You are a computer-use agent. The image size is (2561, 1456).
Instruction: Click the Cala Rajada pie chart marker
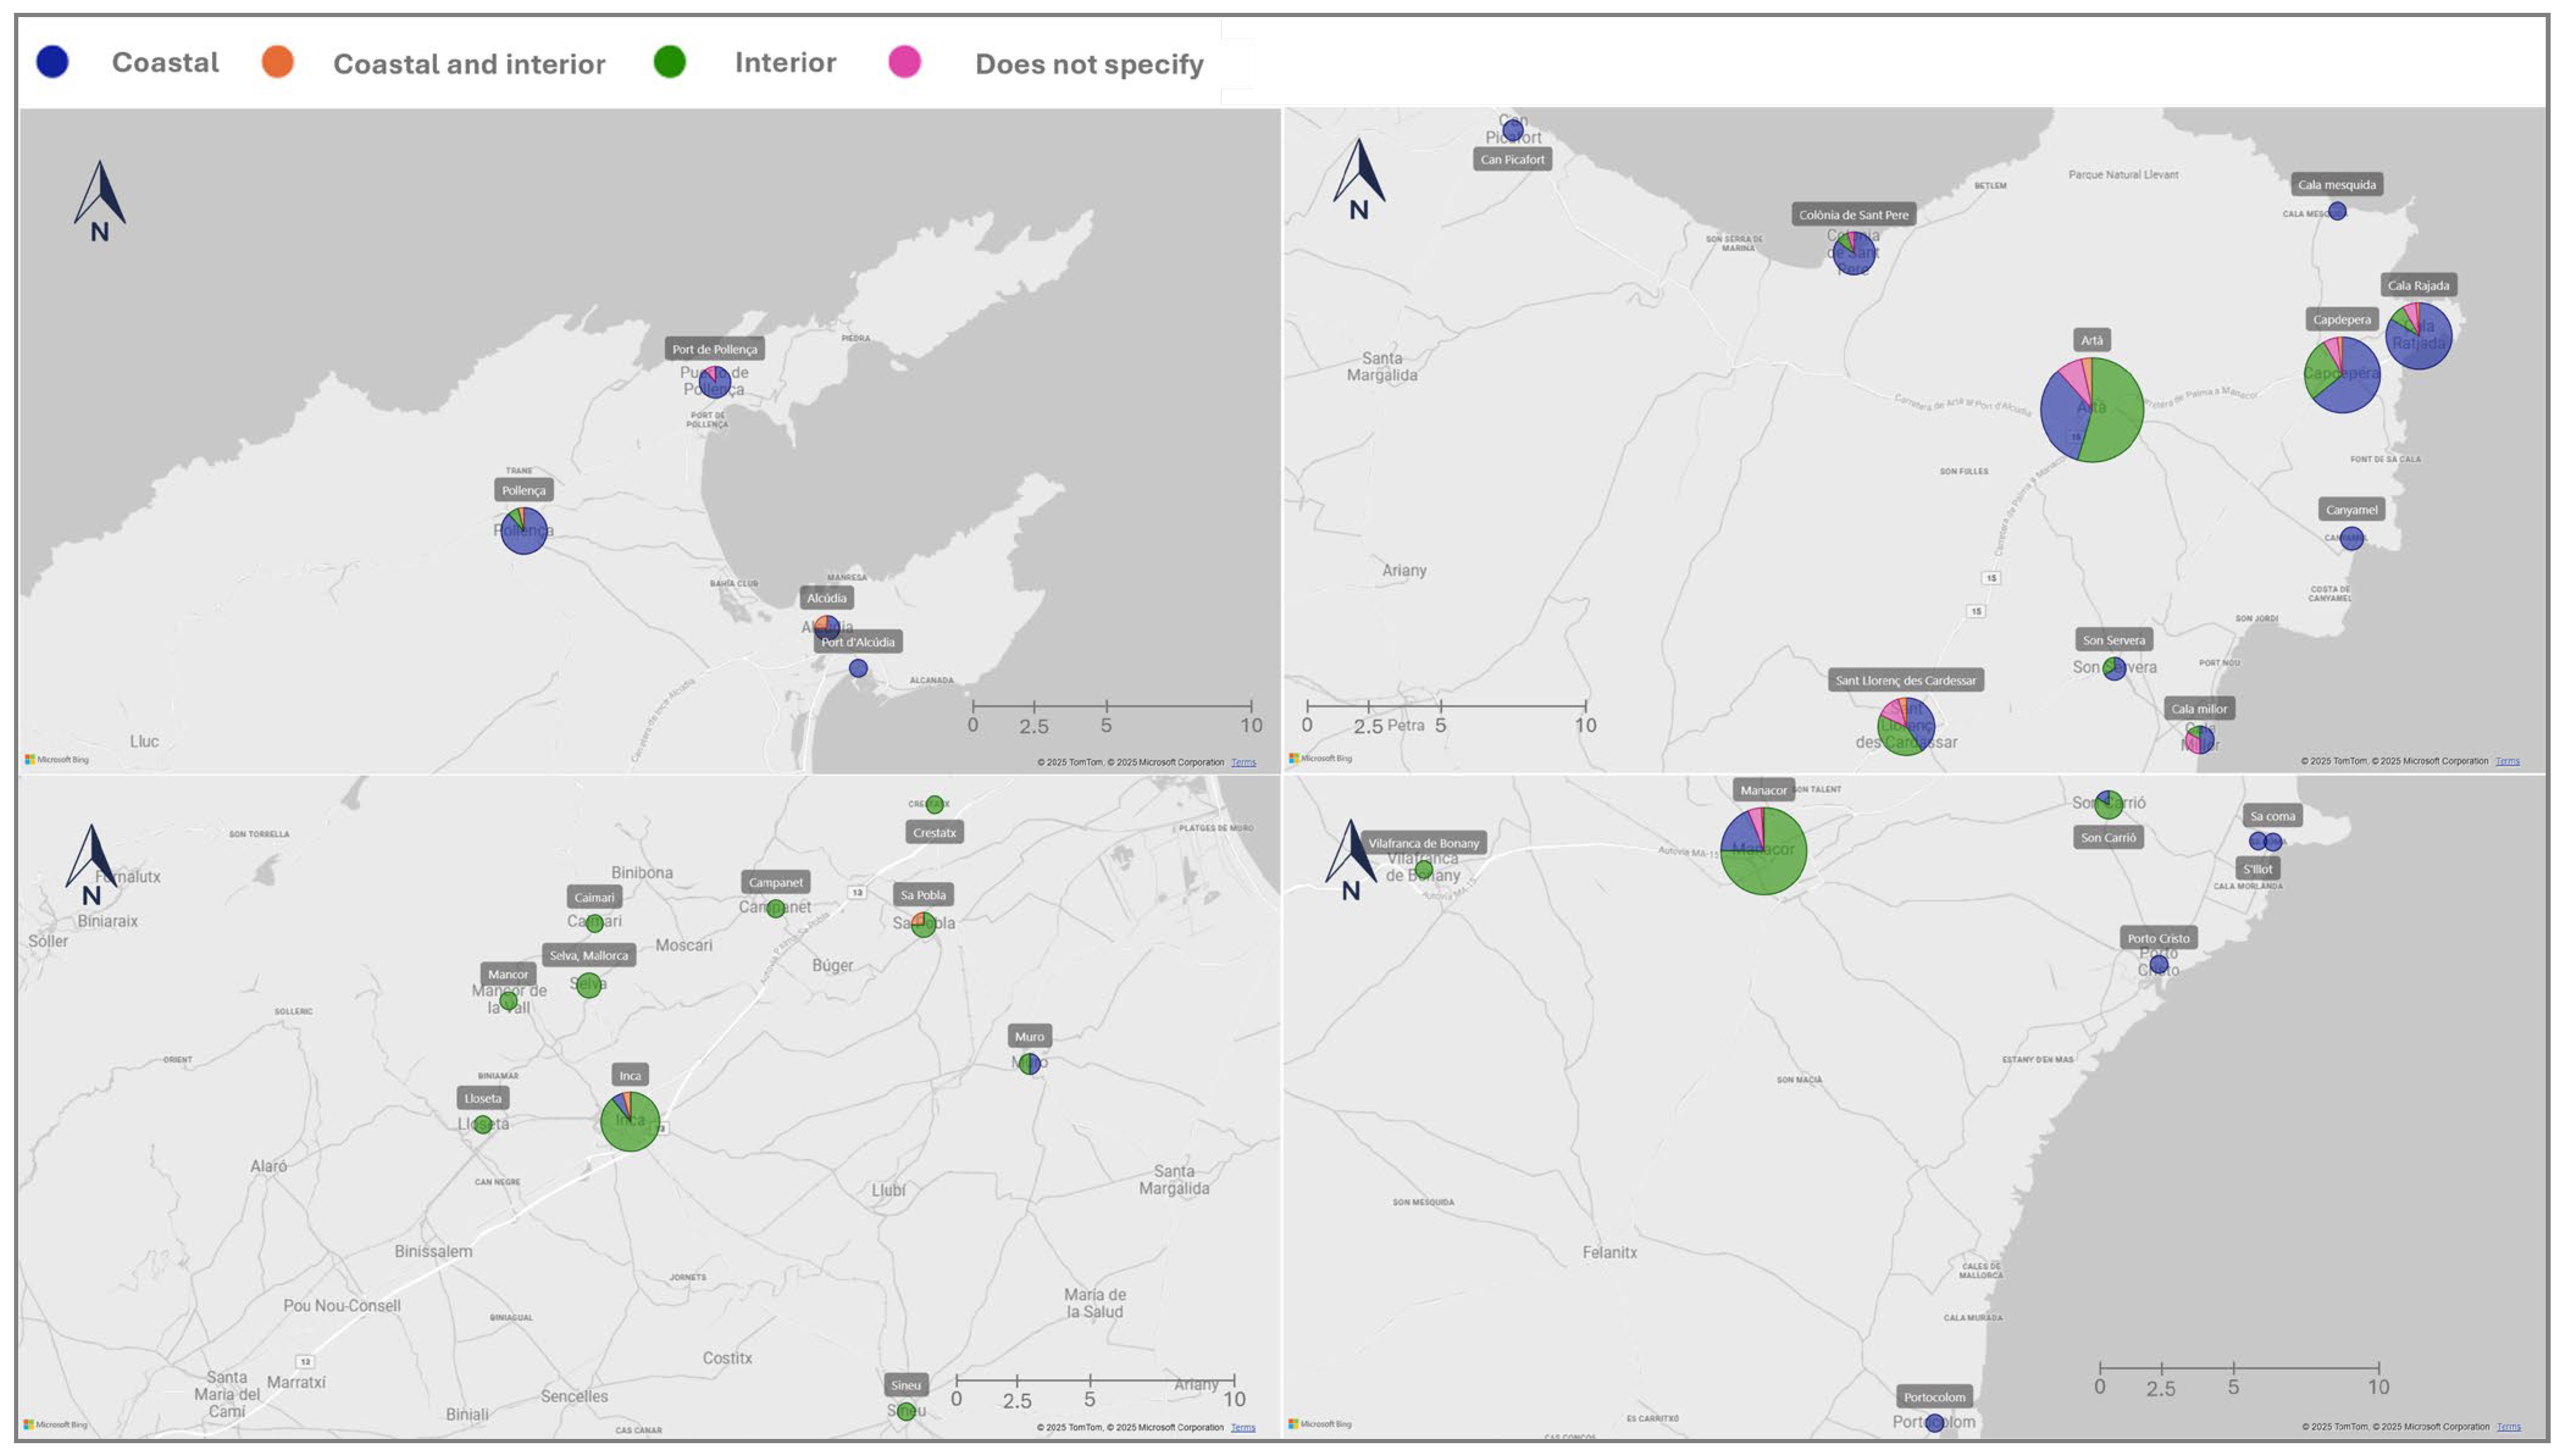(x=2418, y=336)
